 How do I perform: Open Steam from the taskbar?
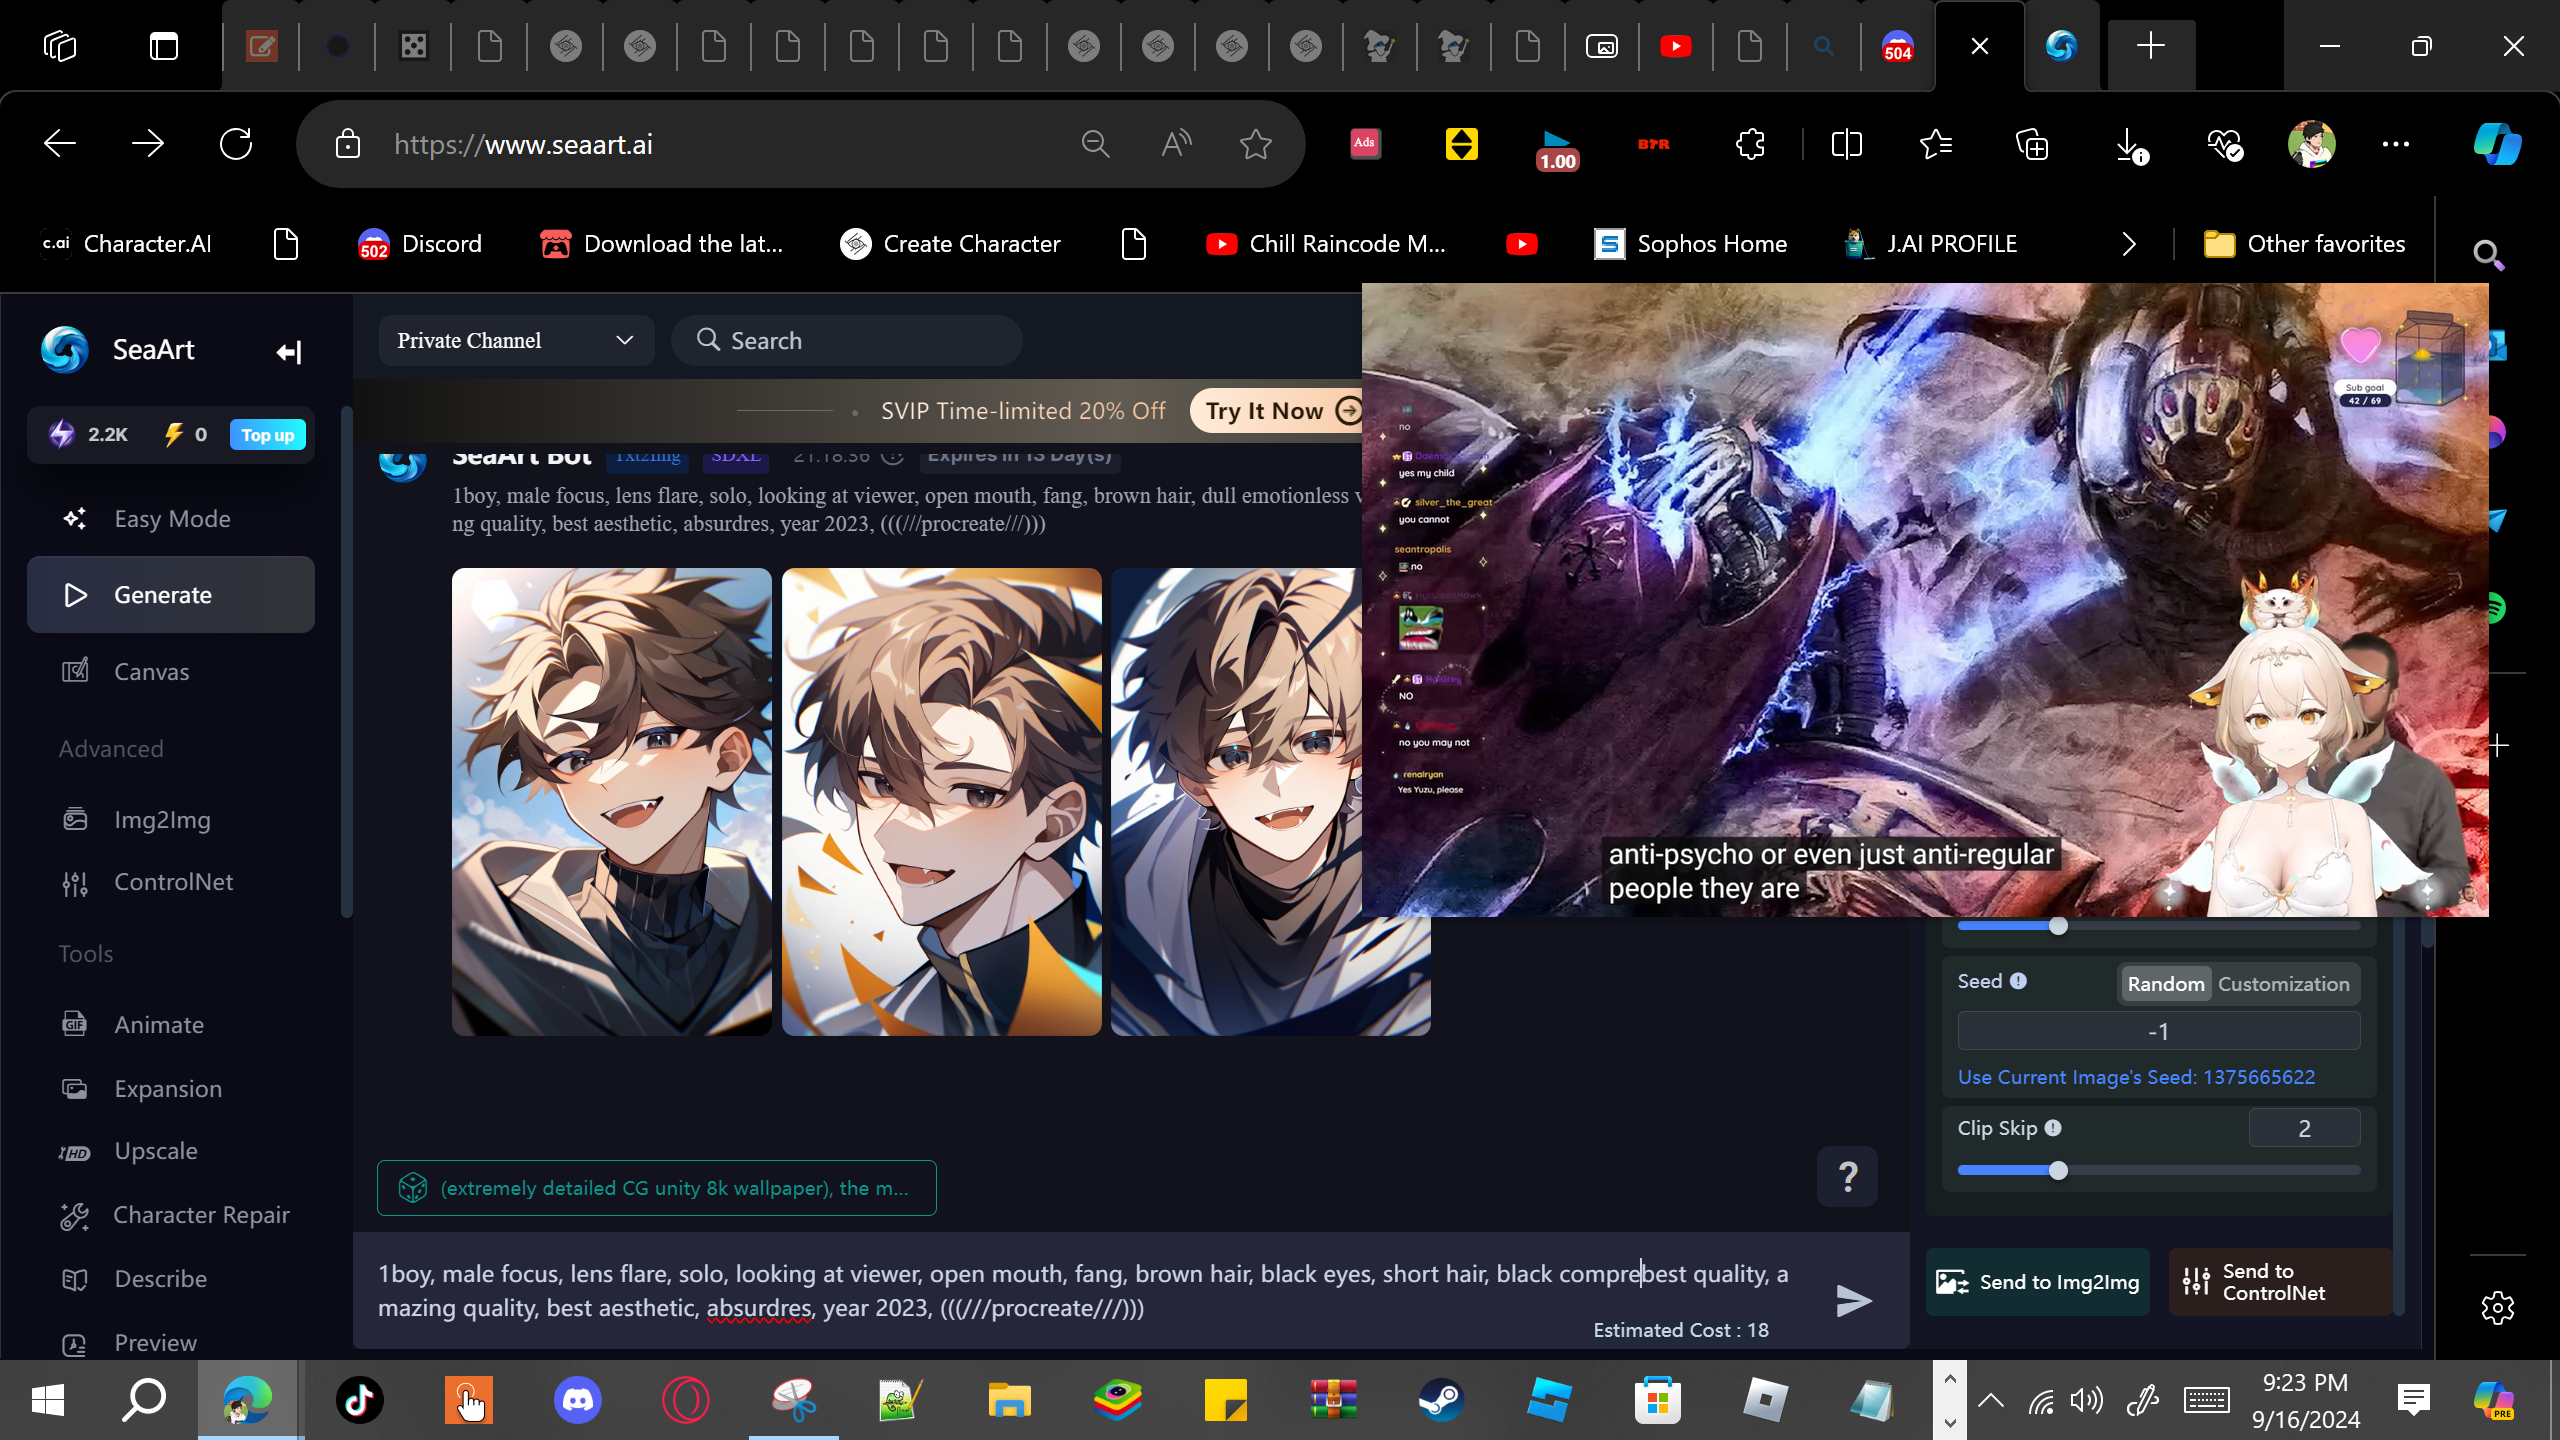coord(1441,1400)
